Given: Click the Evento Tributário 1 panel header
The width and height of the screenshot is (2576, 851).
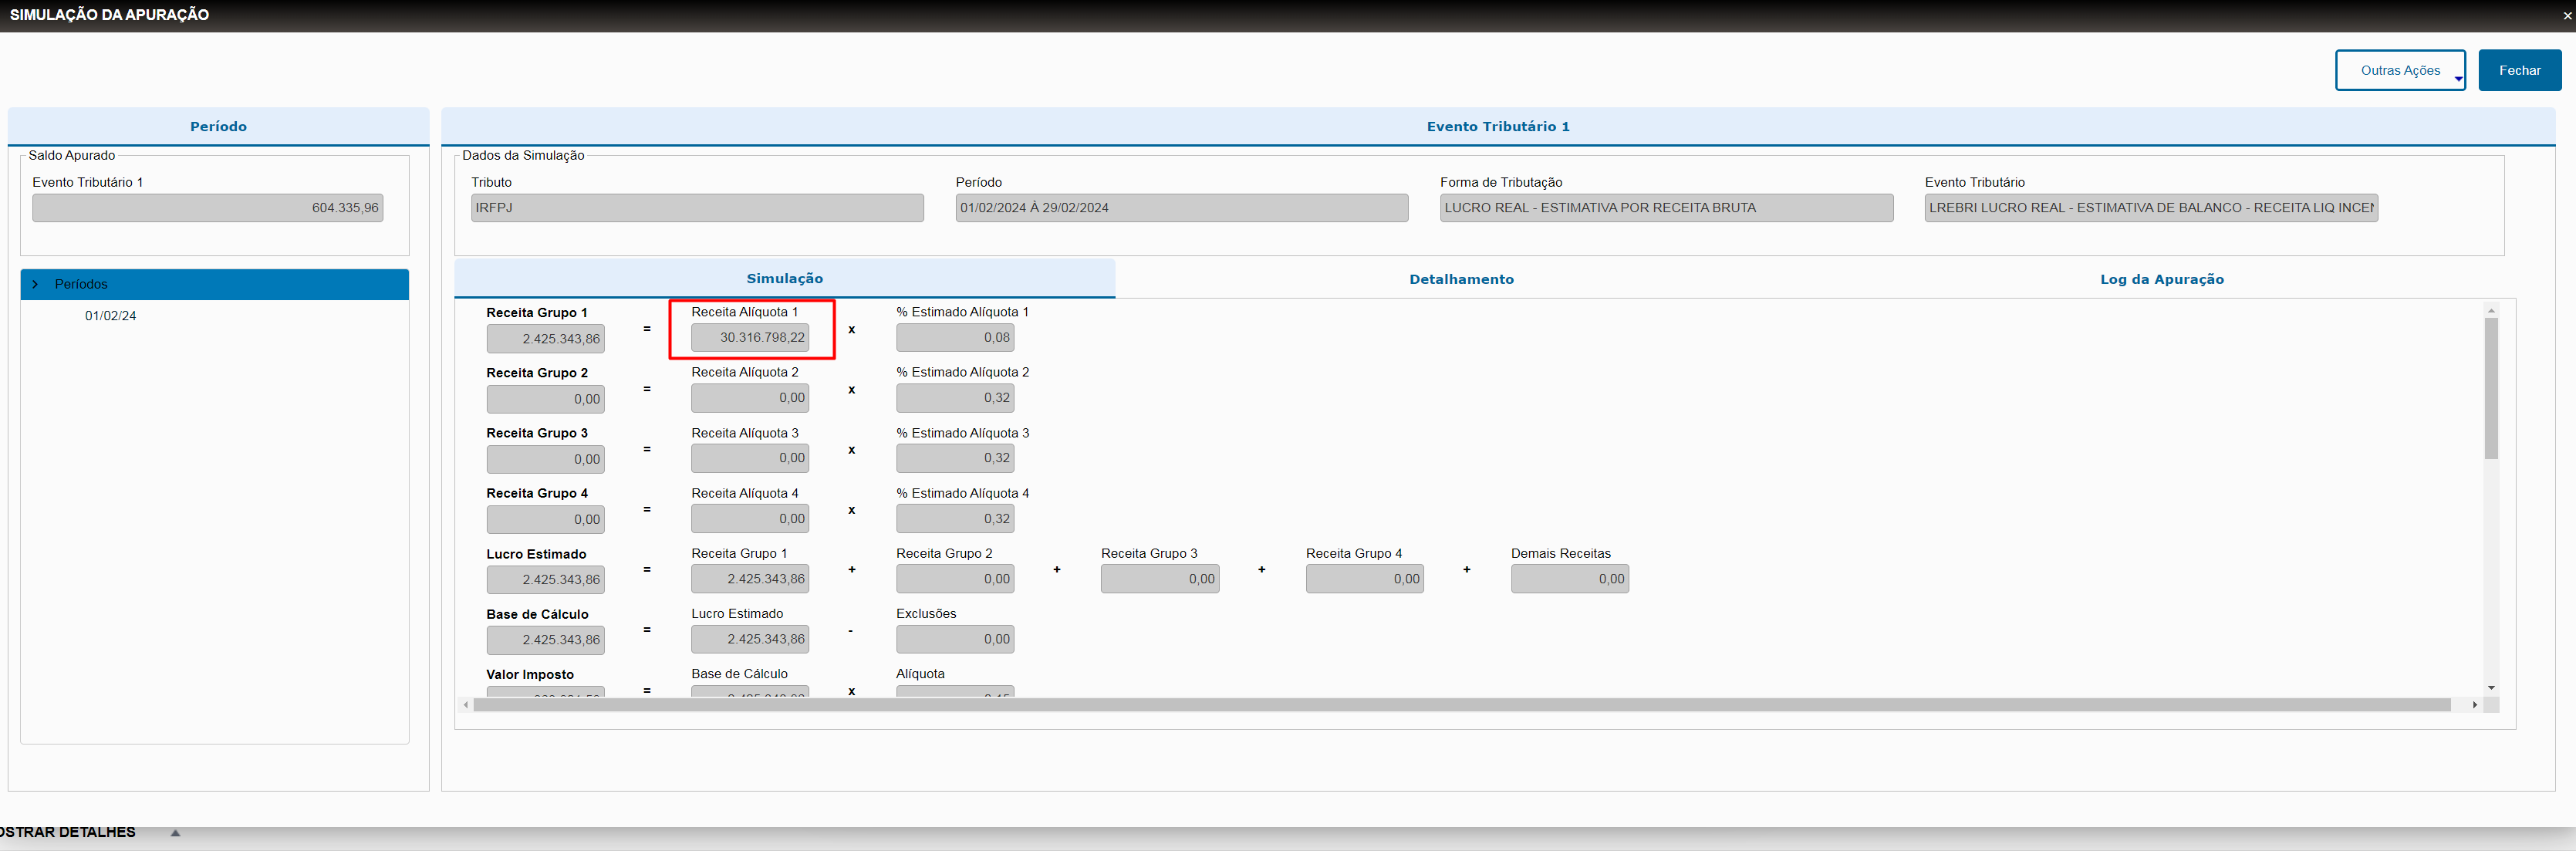Looking at the screenshot, I should coord(1497,126).
